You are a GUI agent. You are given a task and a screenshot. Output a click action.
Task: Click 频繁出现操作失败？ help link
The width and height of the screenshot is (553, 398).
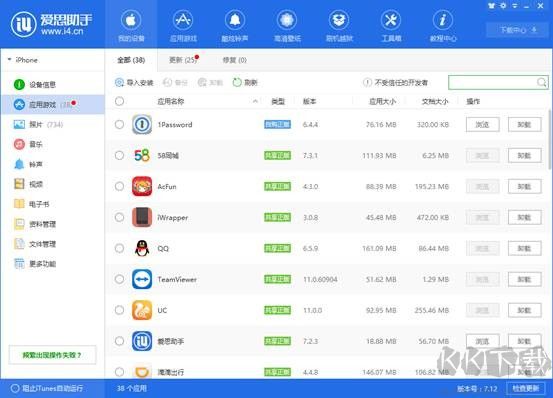pyautogui.click(x=52, y=355)
